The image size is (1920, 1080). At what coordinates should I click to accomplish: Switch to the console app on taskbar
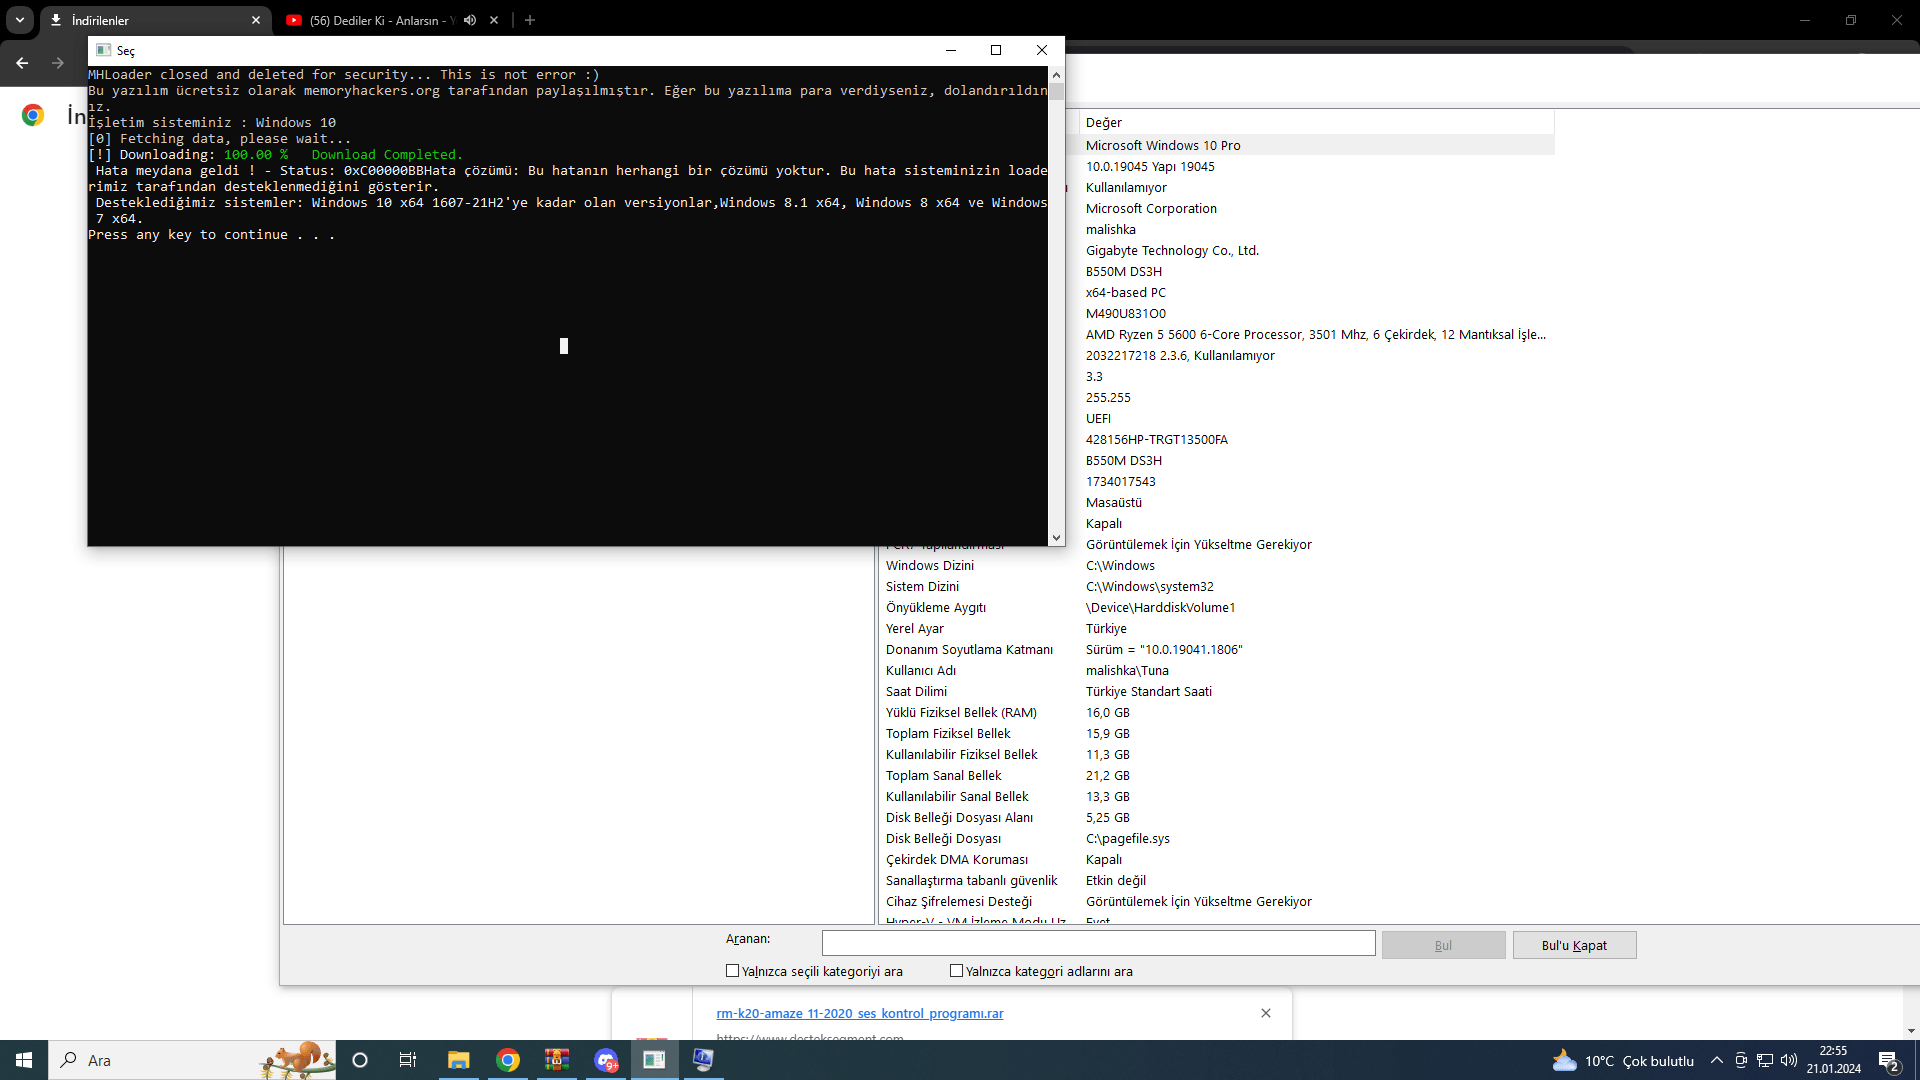654,1060
